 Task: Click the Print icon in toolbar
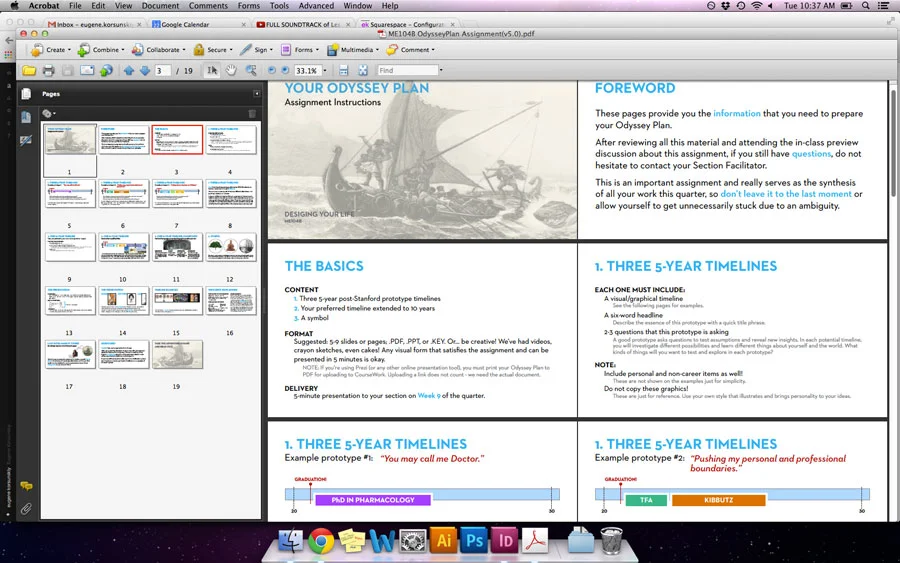(x=48, y=71)
